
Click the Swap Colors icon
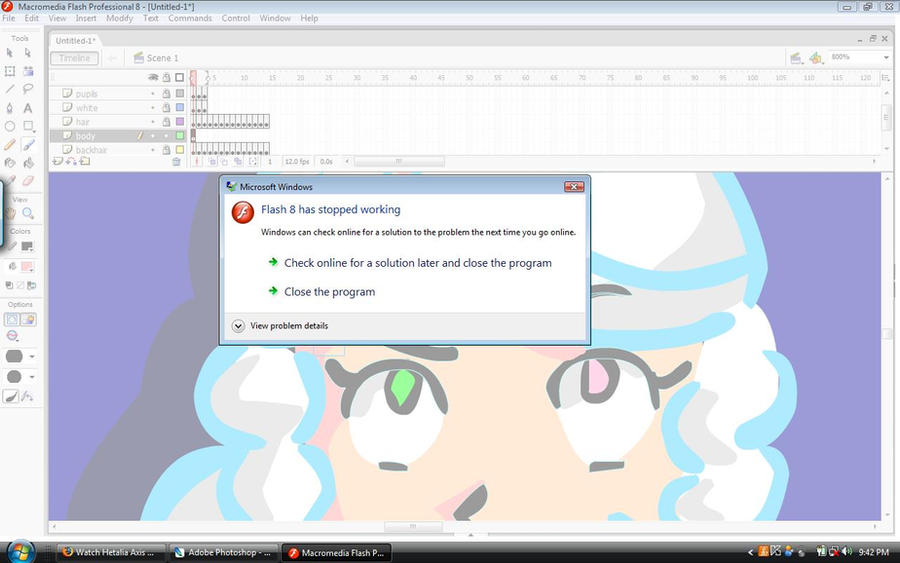tap(32, 285)
